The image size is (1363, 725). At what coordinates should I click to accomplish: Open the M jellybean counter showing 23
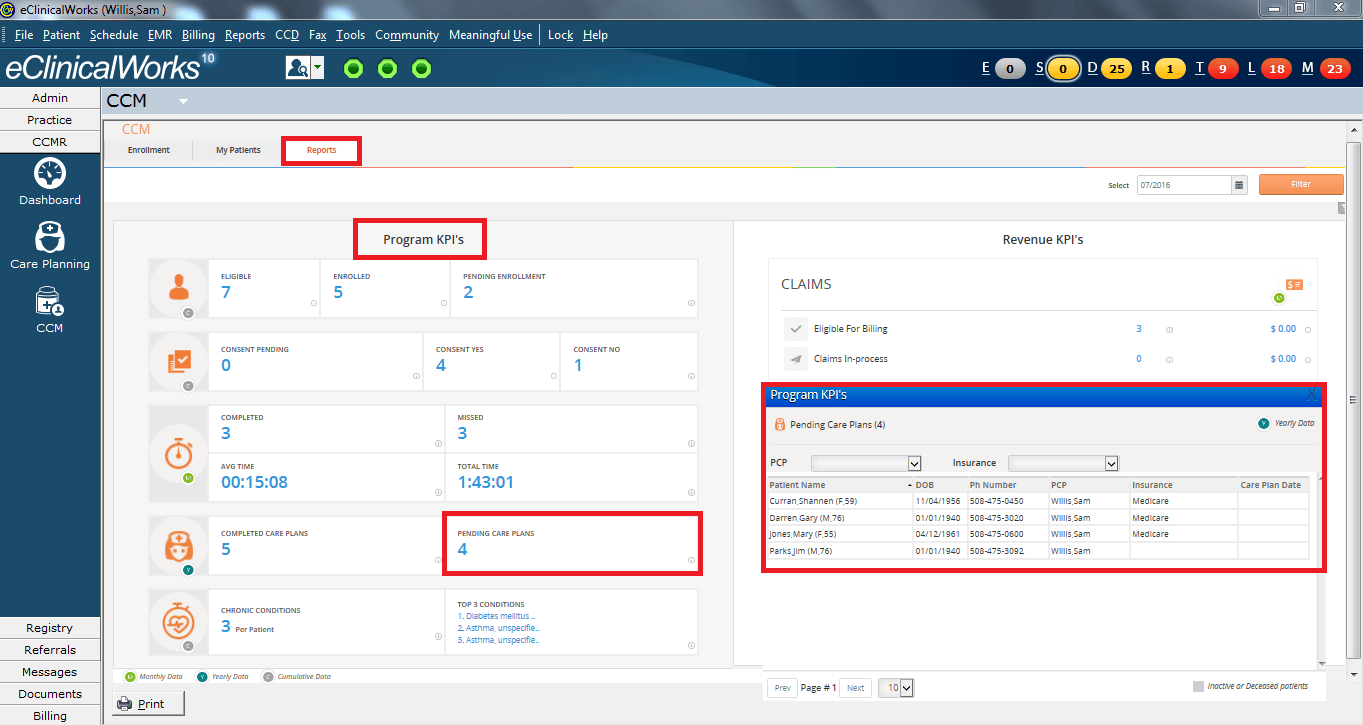[x=1334, y=69]
